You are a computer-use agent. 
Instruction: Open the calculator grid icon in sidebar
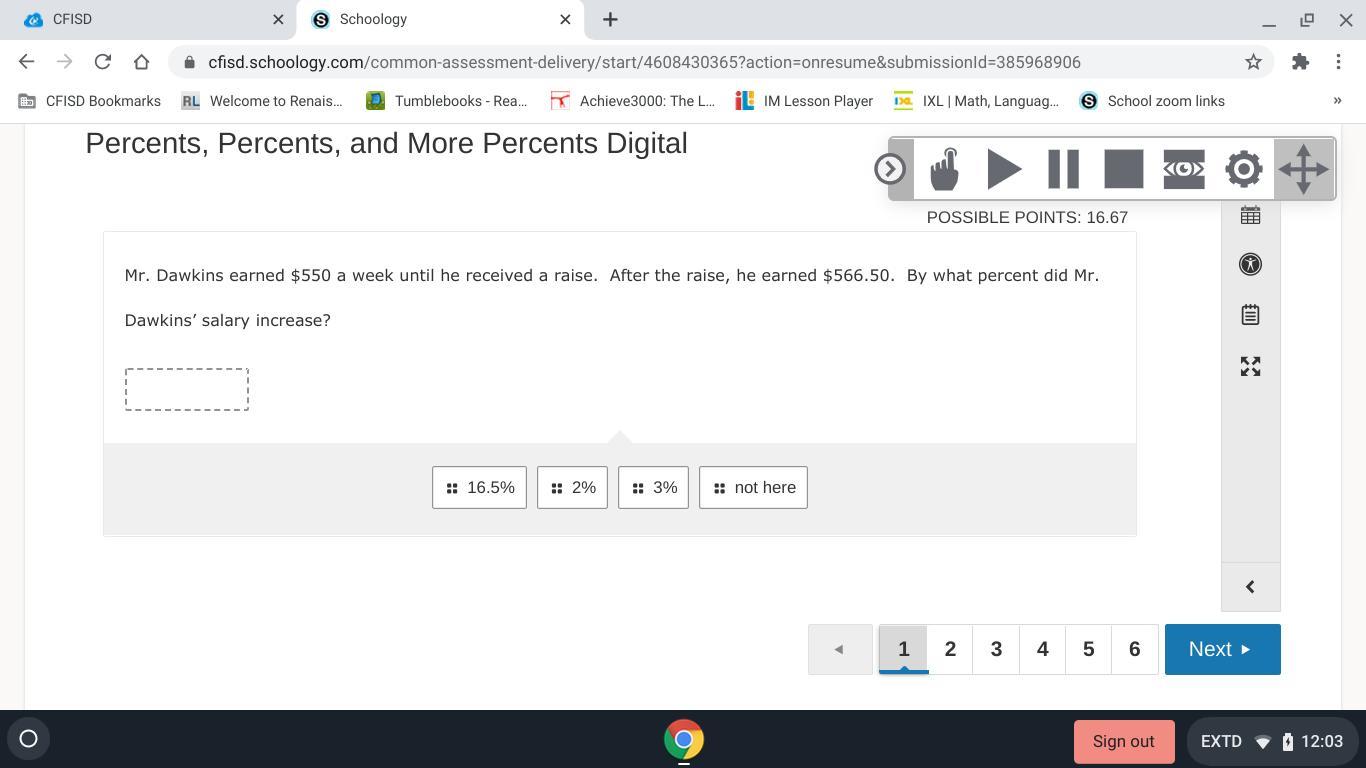click(x=1250, y=215)
